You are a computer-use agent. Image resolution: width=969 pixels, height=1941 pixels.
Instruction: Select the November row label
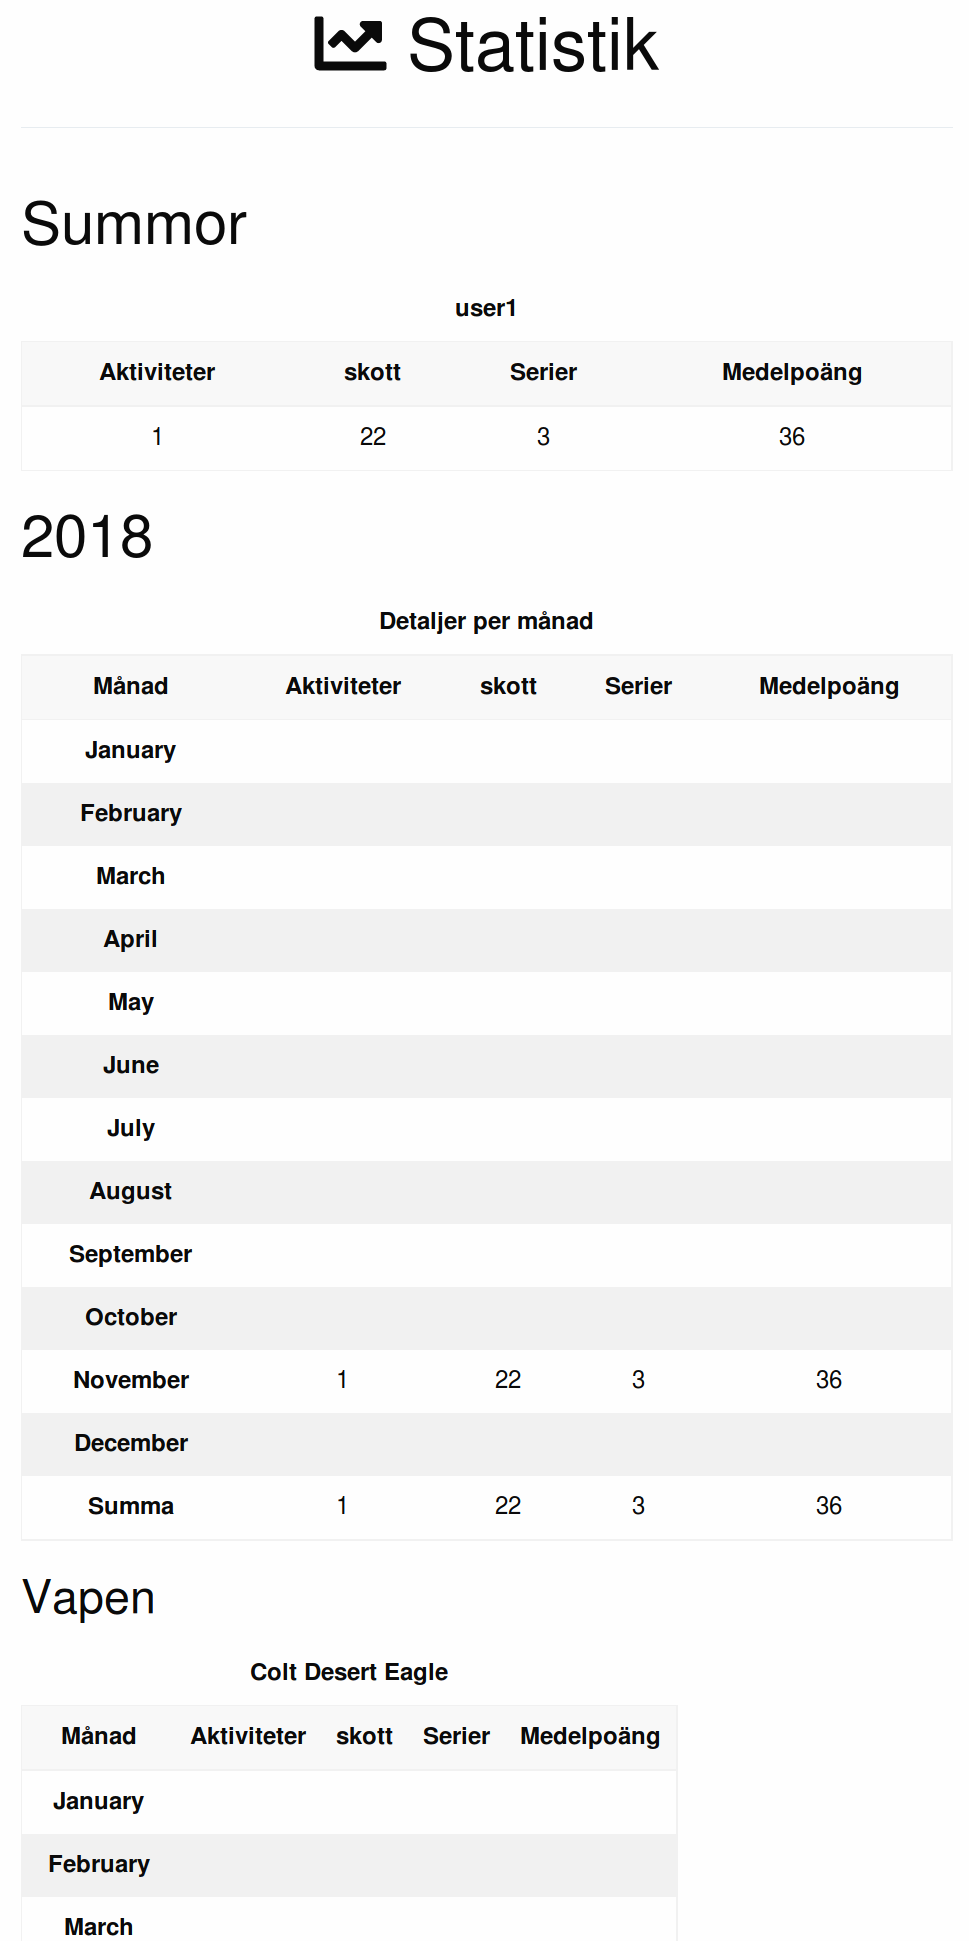(x=131, y=1380)
